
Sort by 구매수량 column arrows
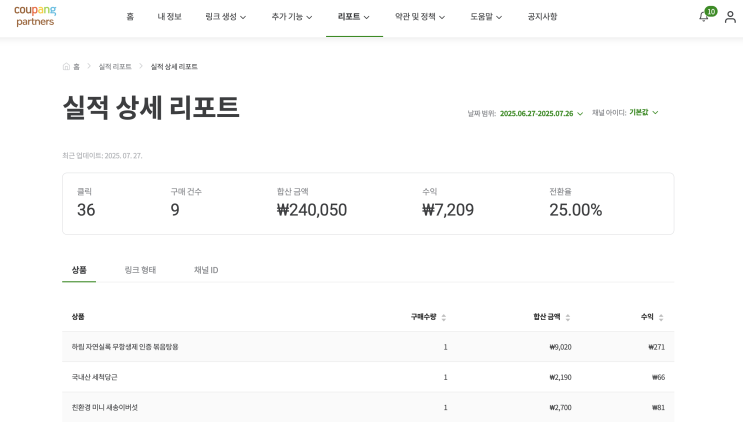point(443,317)
